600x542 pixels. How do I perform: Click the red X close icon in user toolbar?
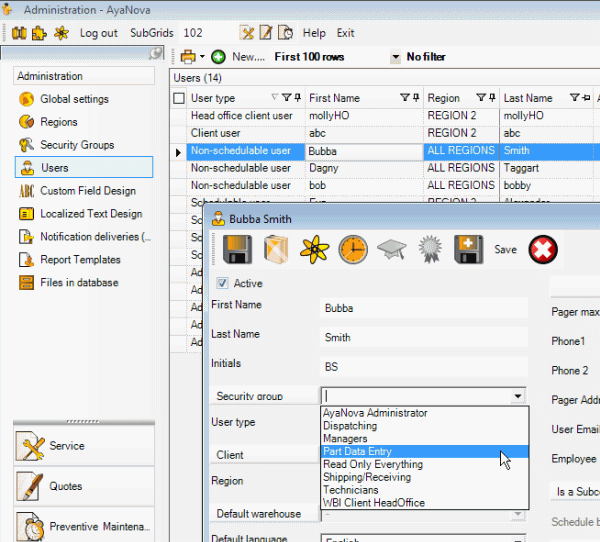pos(543,250)
